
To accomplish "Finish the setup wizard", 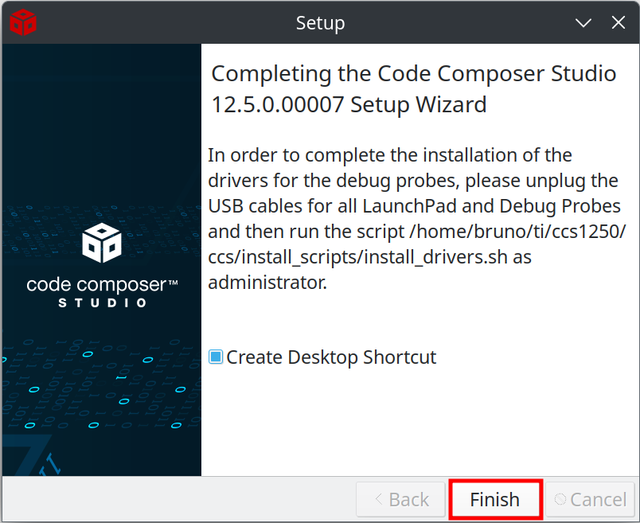I will click(495, 499).
